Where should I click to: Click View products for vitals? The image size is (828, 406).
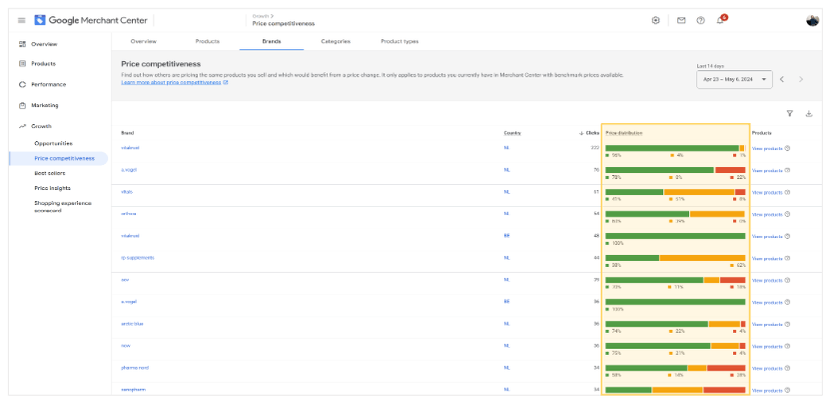[x=767, y=193]
